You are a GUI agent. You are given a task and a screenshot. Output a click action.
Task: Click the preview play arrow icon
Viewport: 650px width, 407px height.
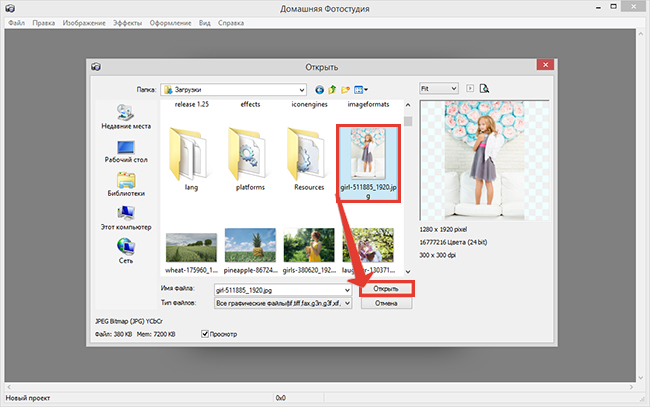coord(470,88)
